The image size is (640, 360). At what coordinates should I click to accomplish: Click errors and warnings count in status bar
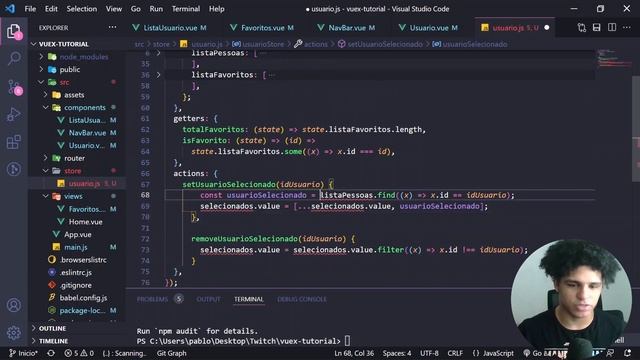coord(79,353)
